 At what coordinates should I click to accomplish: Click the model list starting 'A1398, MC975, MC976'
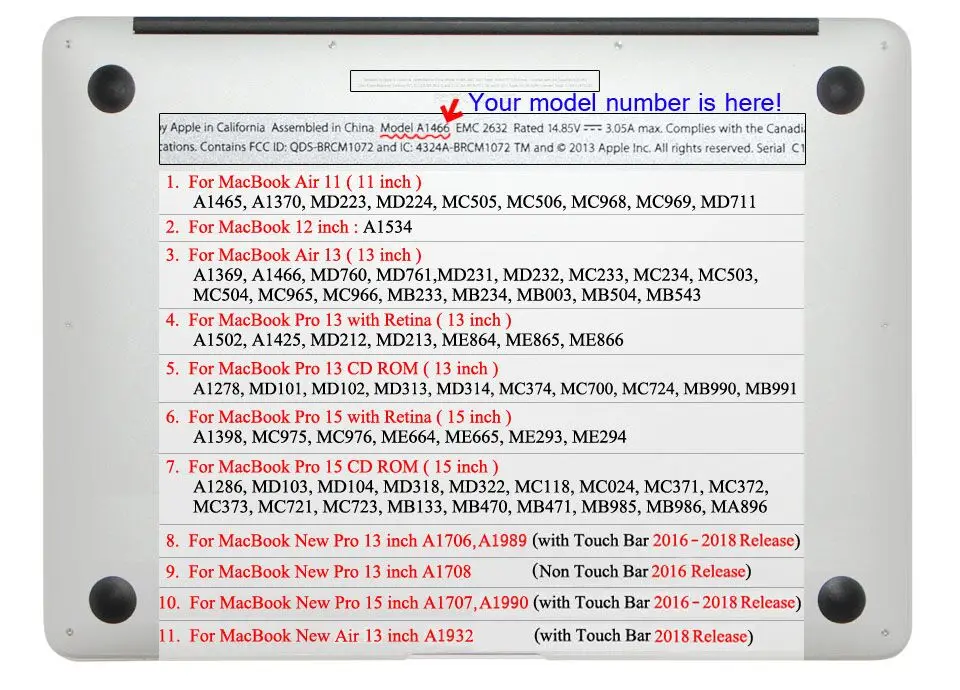click(410, 437)
